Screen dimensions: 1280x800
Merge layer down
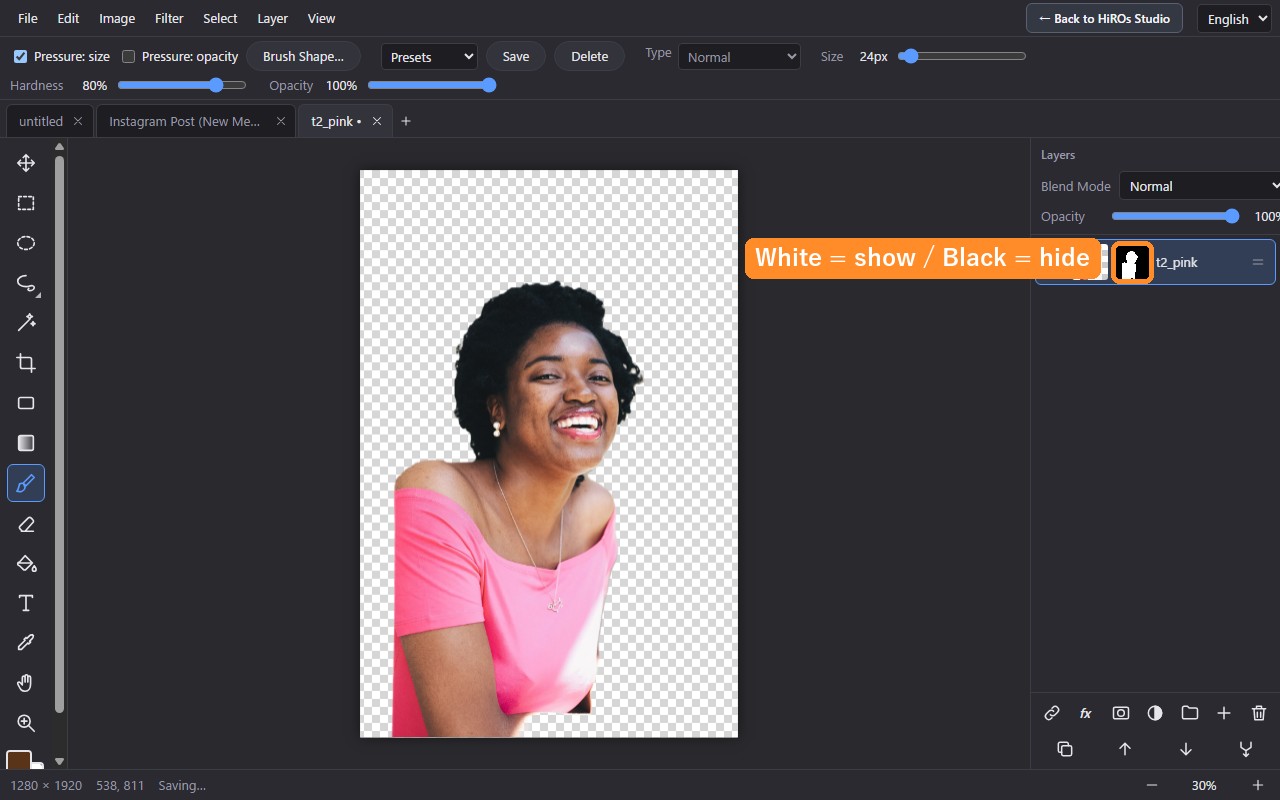1246,749
